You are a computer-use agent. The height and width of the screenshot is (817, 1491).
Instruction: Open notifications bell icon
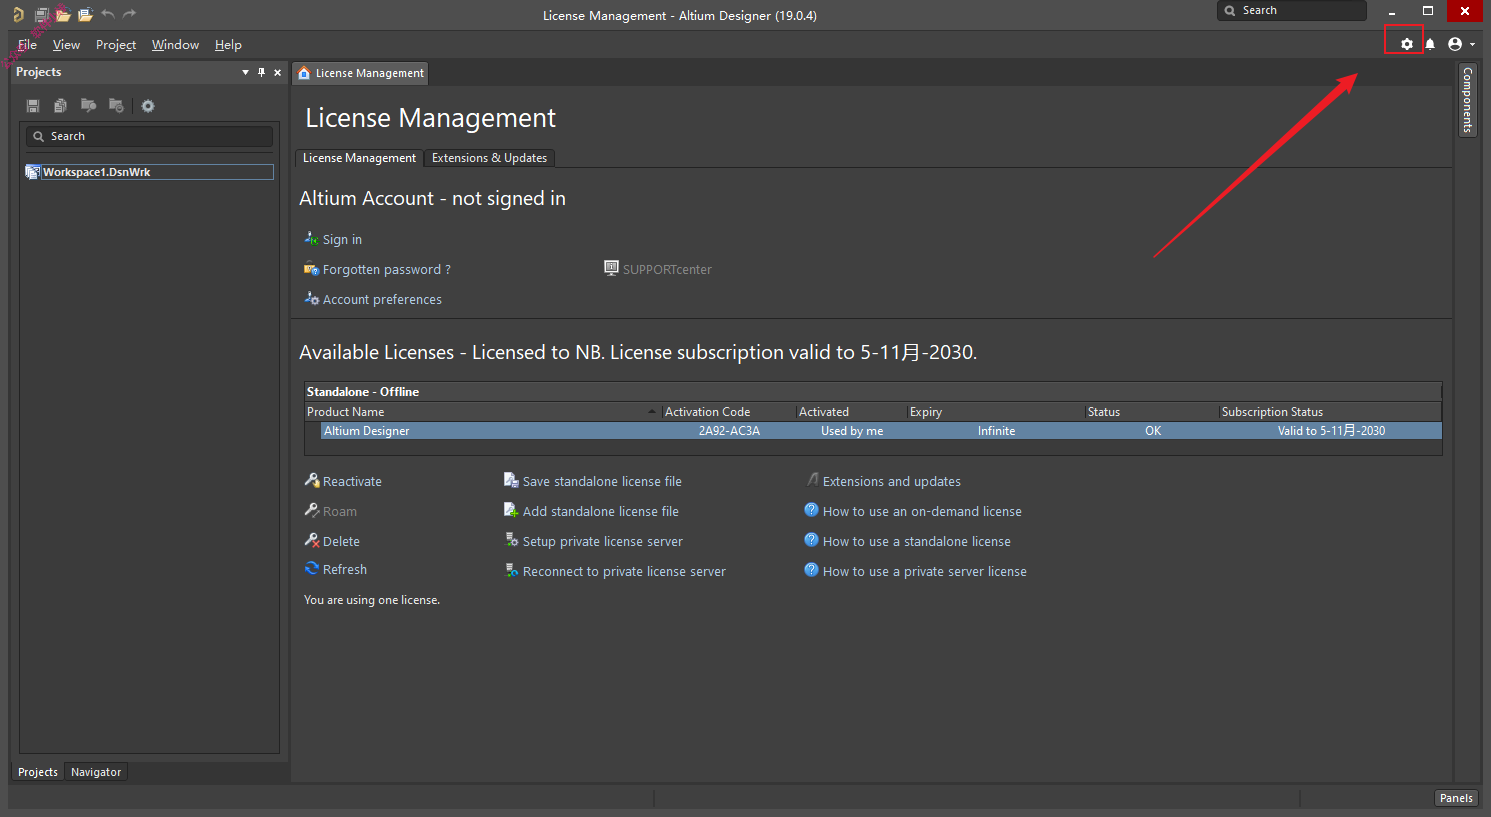point(1430,44)
